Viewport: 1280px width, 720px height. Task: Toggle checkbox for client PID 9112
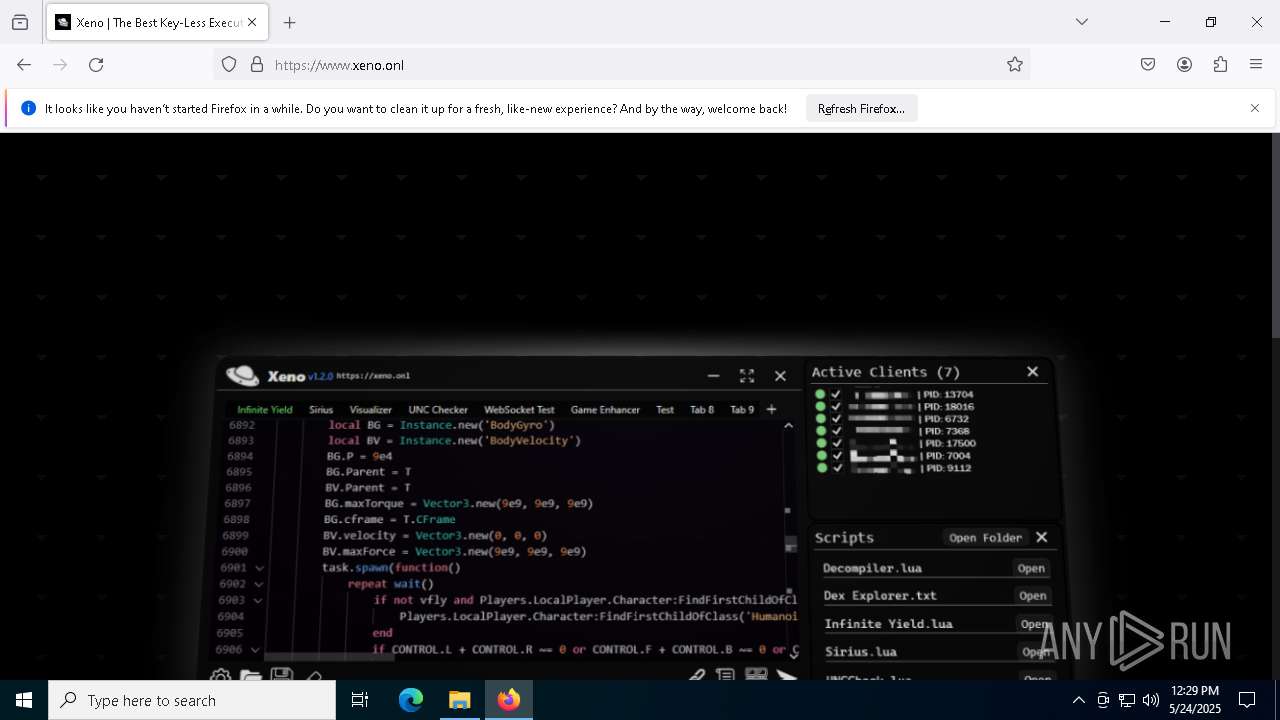click(x=837, y=468)
